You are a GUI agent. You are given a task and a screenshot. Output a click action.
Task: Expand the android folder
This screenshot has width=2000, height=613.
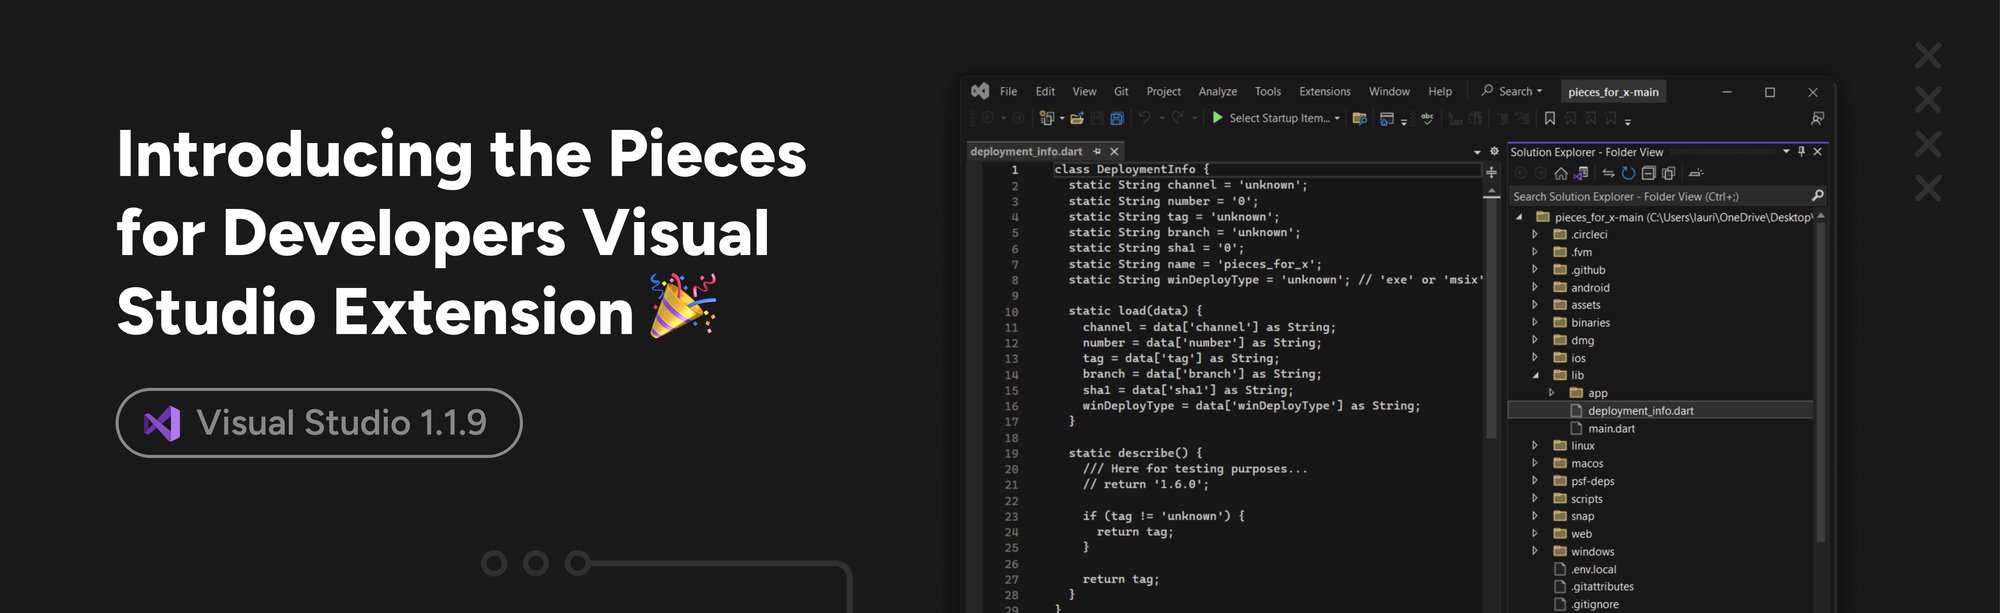pyautogui.click(x=1534, y=287)
